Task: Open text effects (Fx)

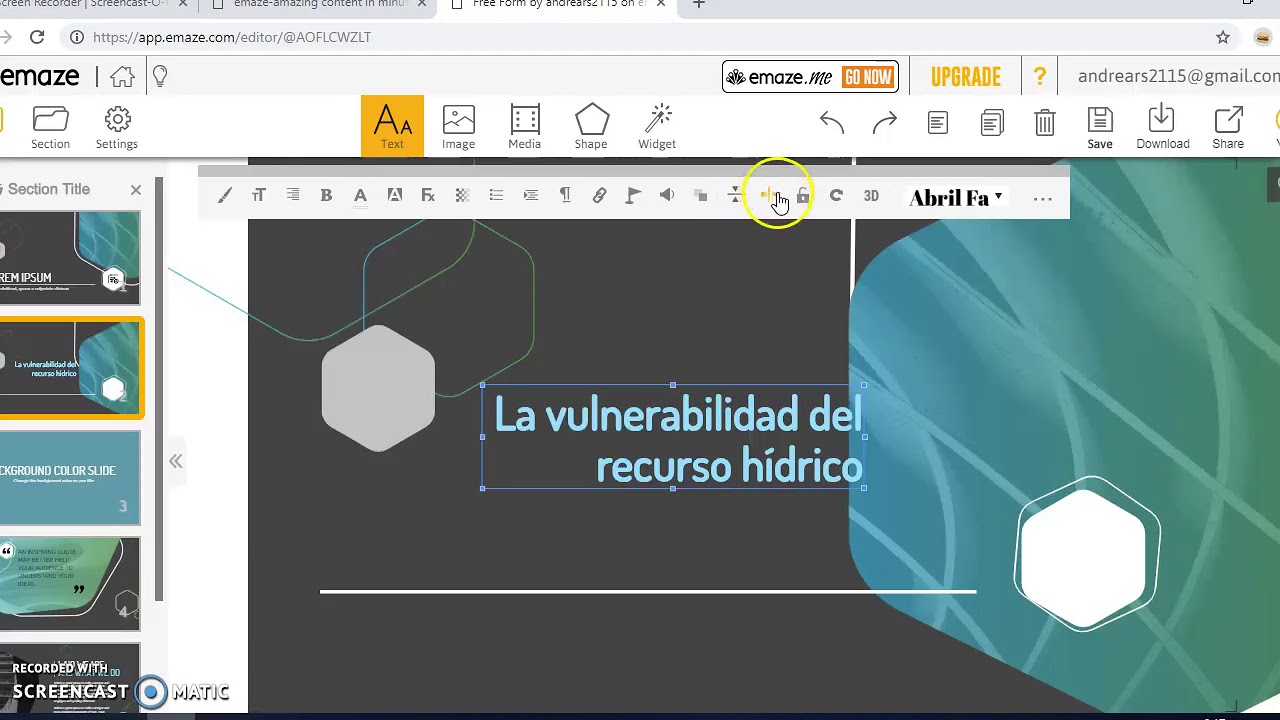Action: [x=428, y=196]
